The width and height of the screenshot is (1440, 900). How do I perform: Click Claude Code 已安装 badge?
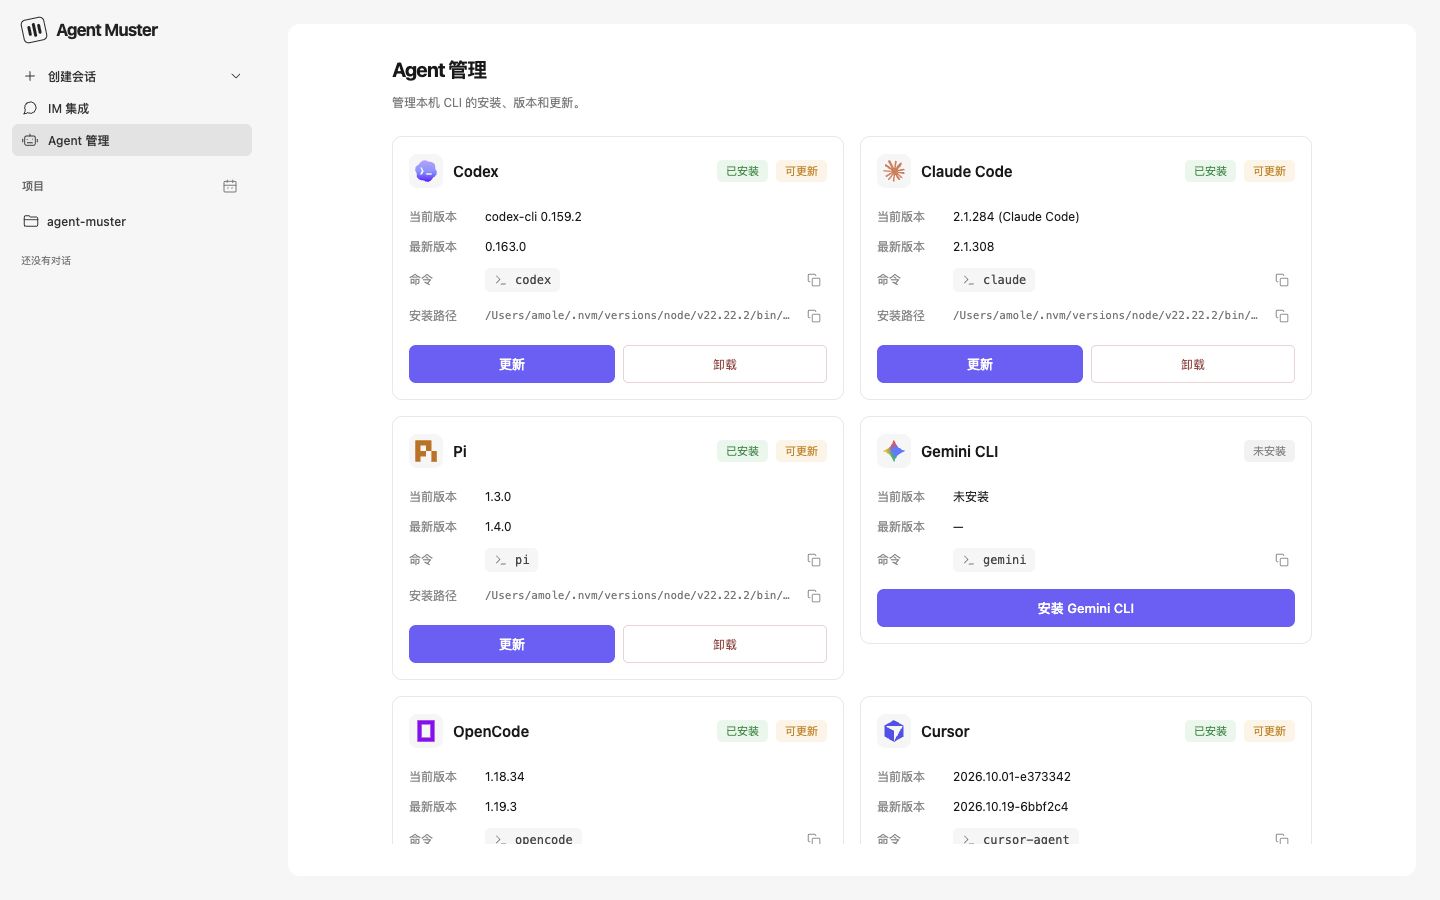click(1211, 171)
